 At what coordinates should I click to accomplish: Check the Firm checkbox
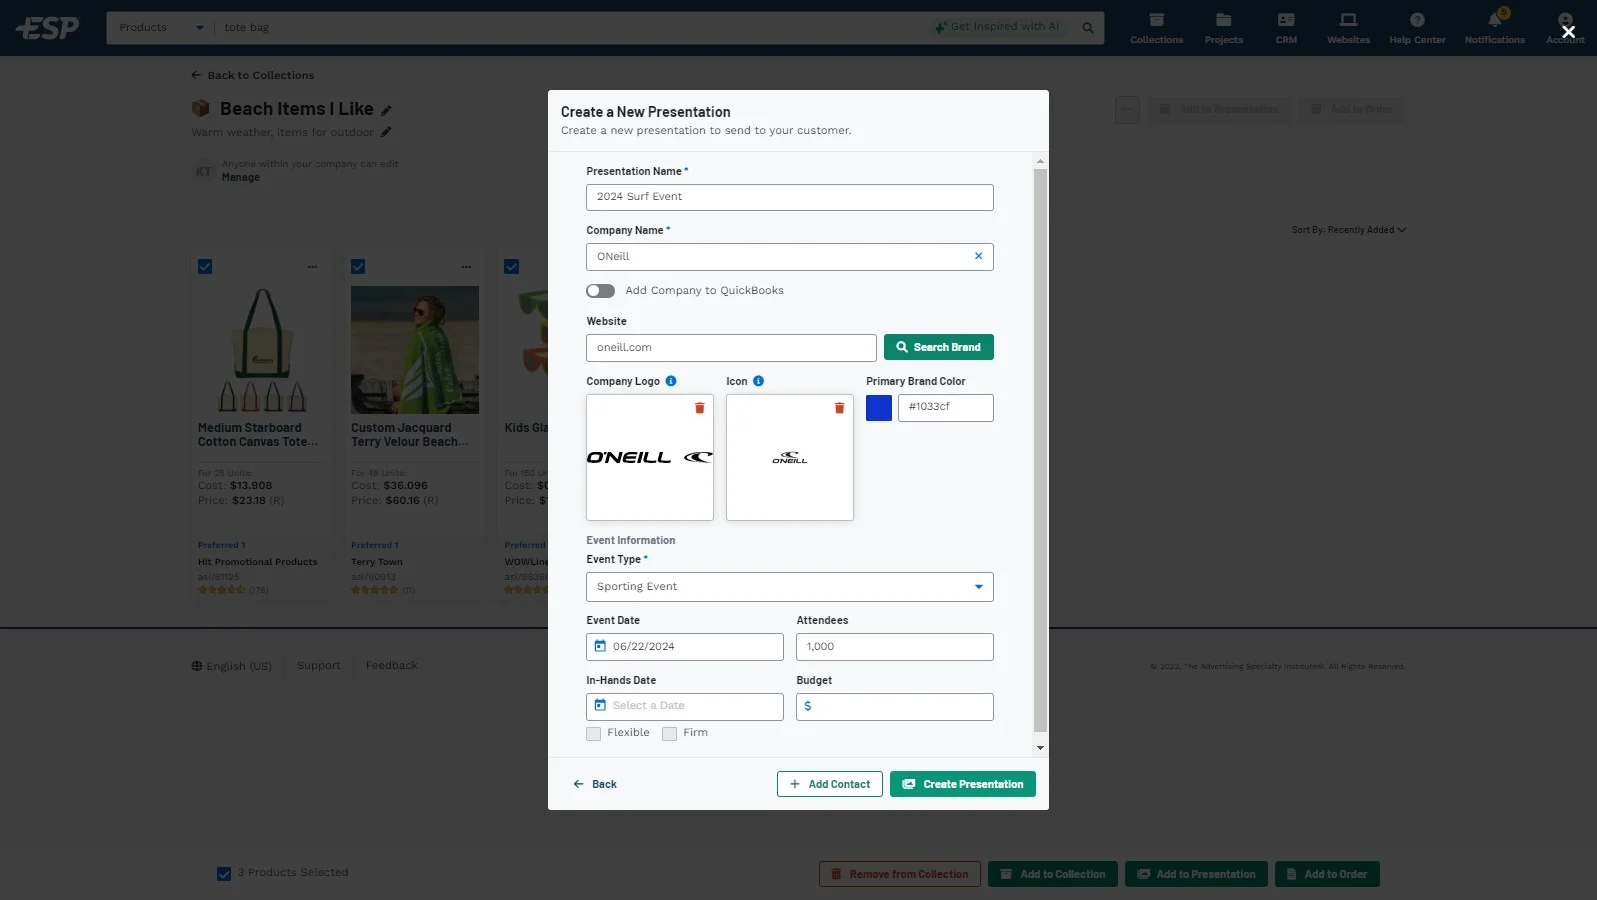pyautogui.click(x=670, y=734)
